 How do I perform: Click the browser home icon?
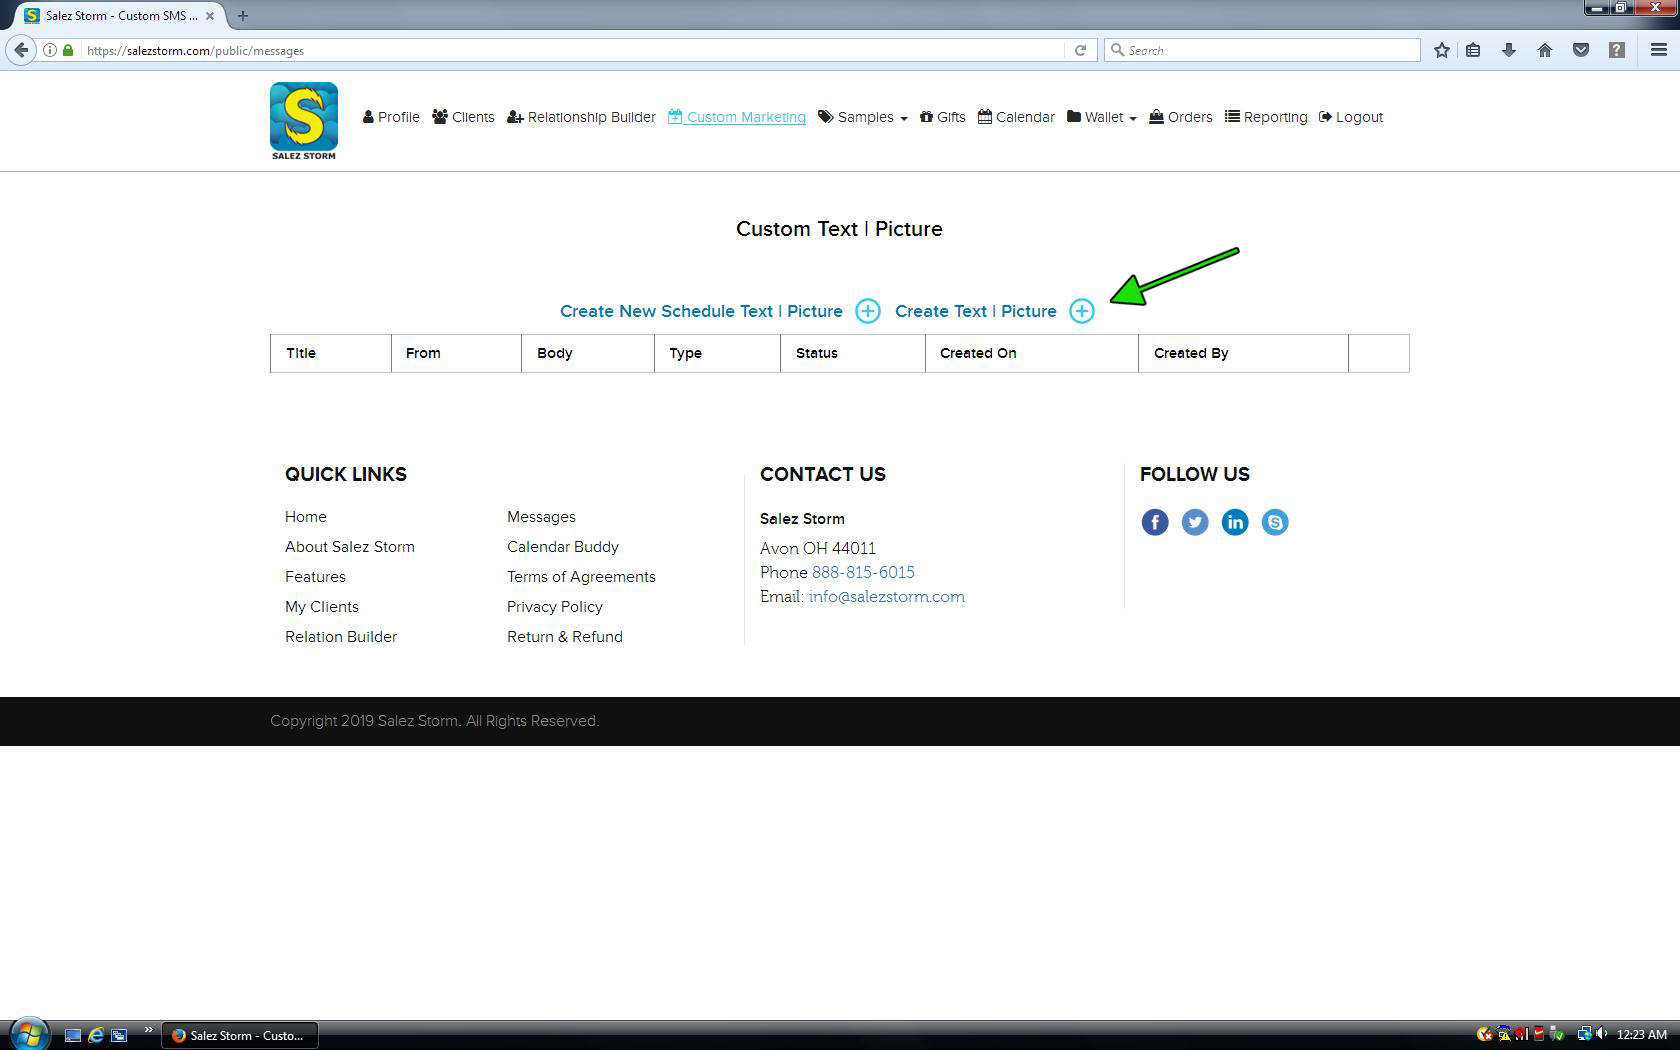pyautogui.click(x=1544, y=50)
